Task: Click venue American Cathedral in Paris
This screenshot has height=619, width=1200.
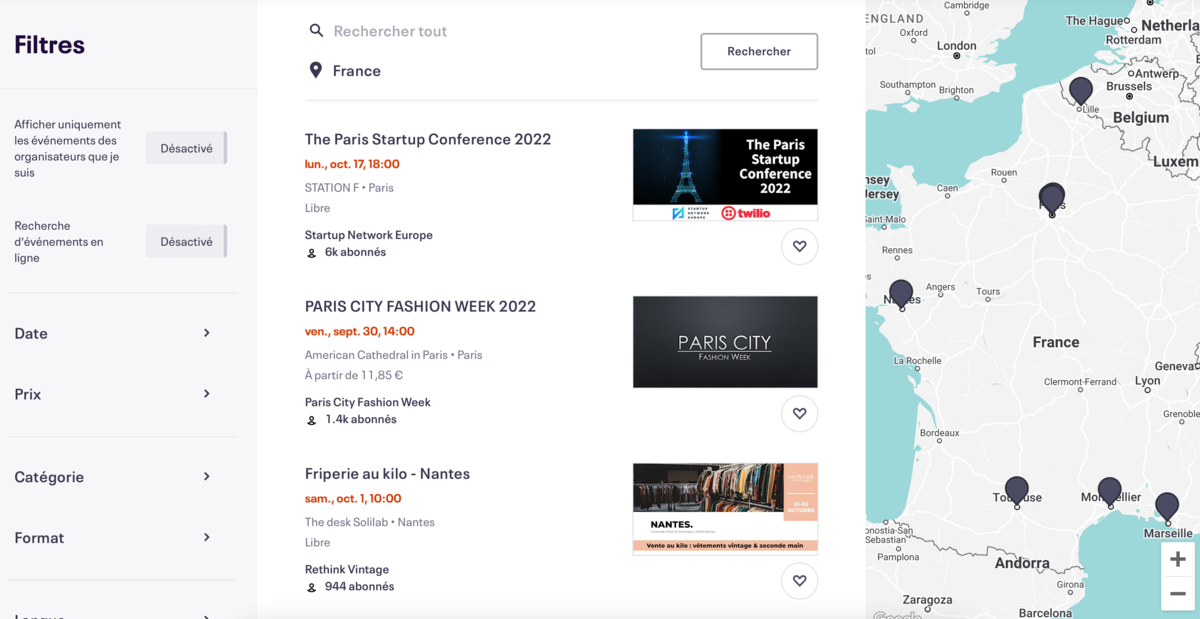Action: click(376, 355)
